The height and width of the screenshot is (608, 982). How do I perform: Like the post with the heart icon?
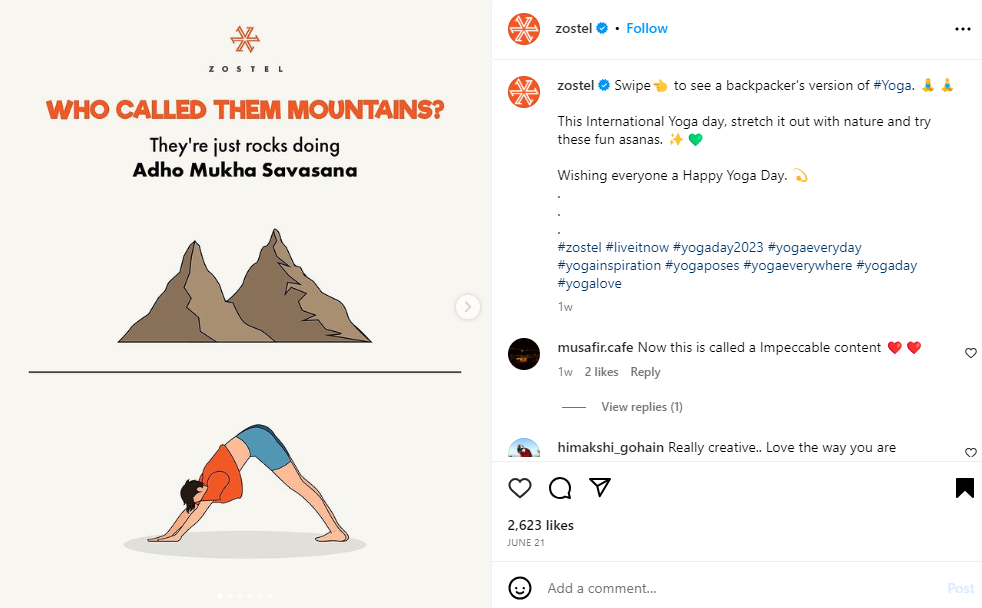pyautogui.click(x=520, y=488)
